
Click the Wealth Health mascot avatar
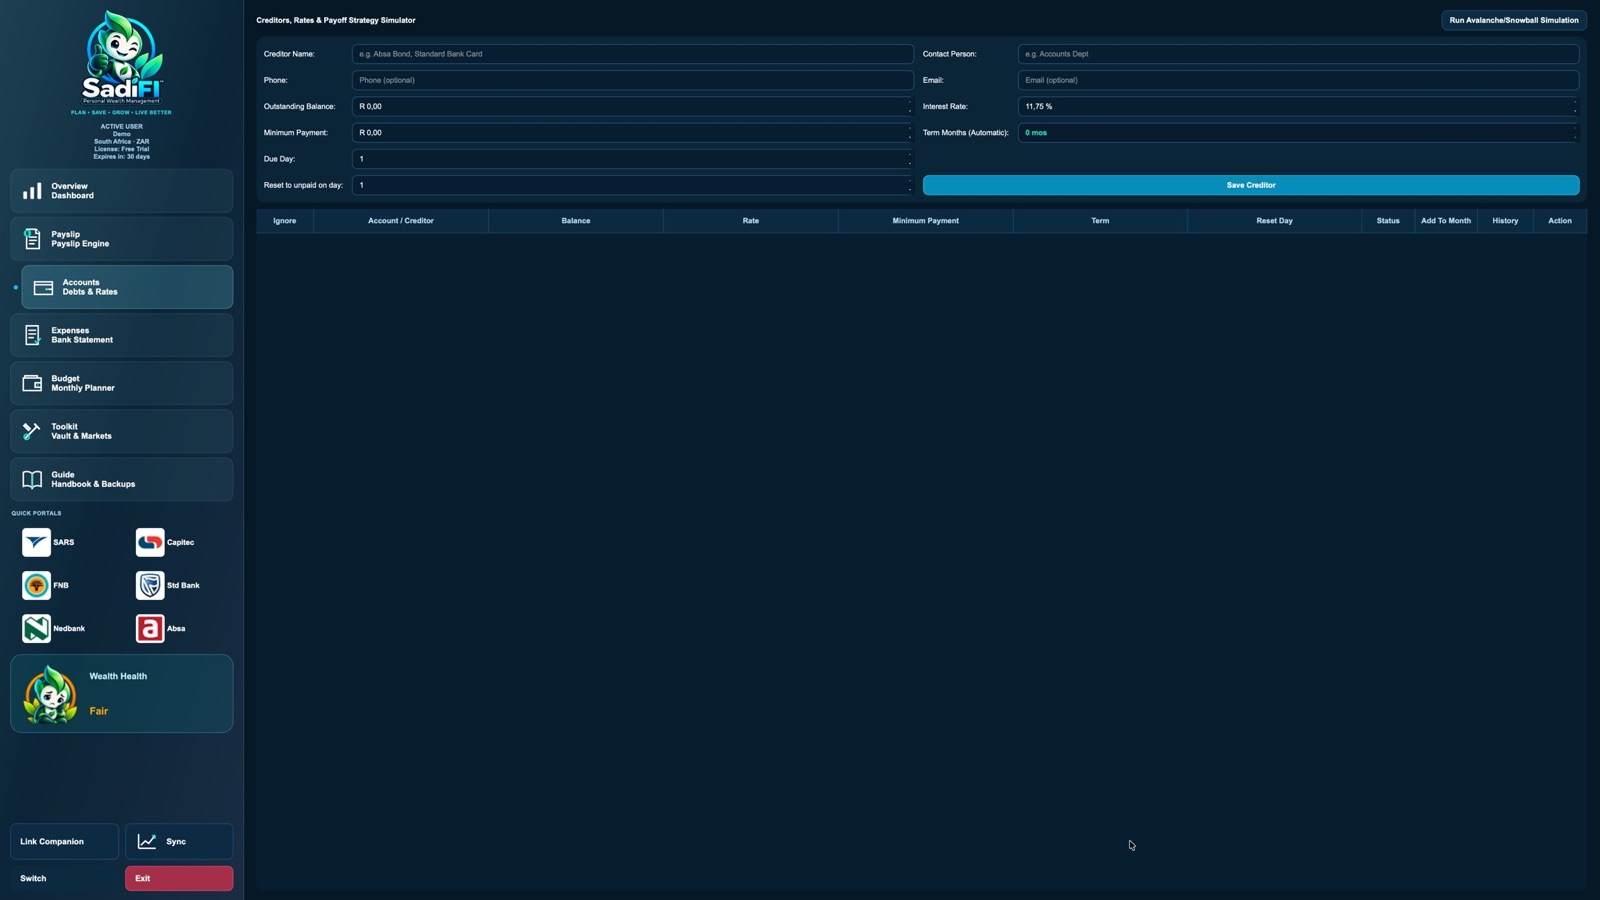51,694
